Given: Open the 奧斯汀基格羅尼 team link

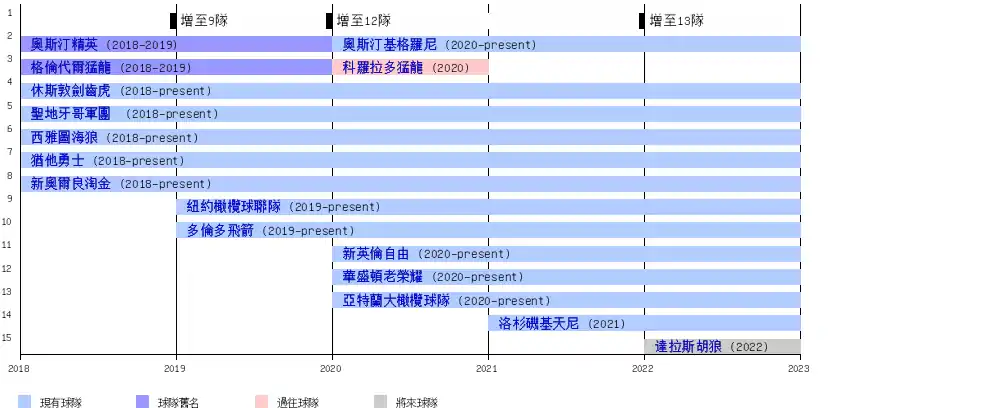Looking at the screenshot, I should [x=390, y=45].
